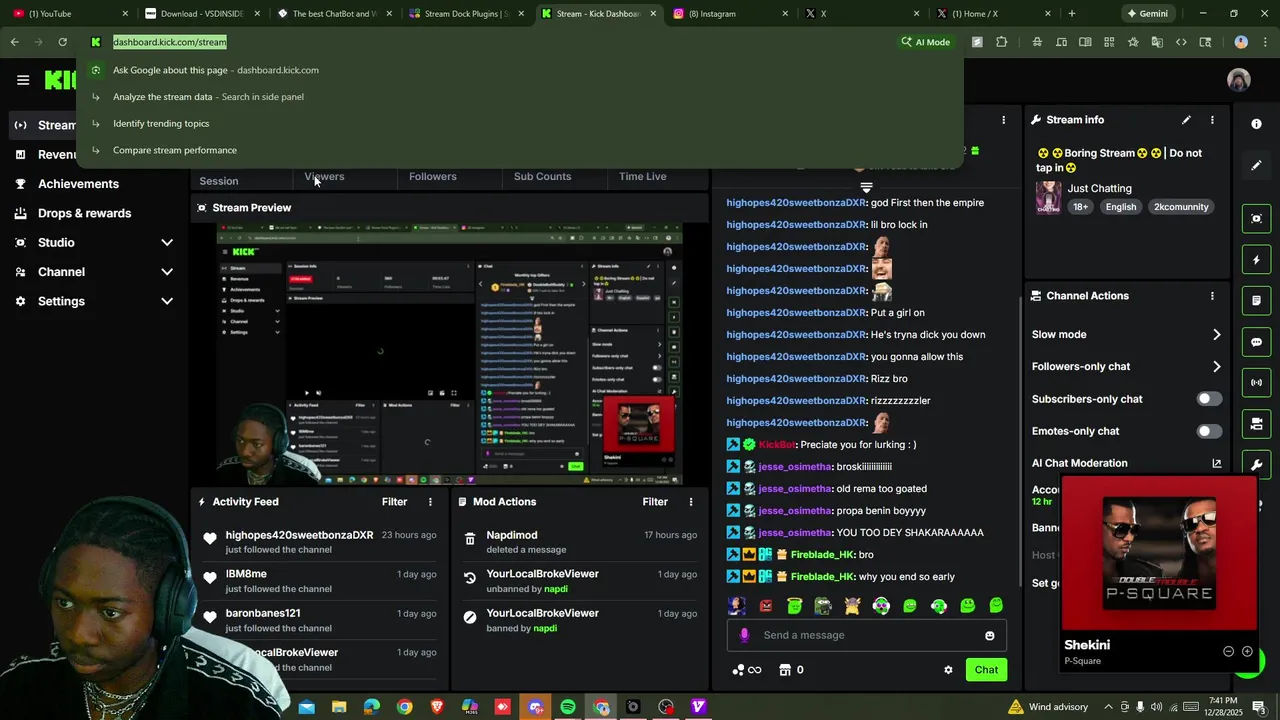Open Achievements in the sidebar
1280x720 pixels.
[78, 184]
